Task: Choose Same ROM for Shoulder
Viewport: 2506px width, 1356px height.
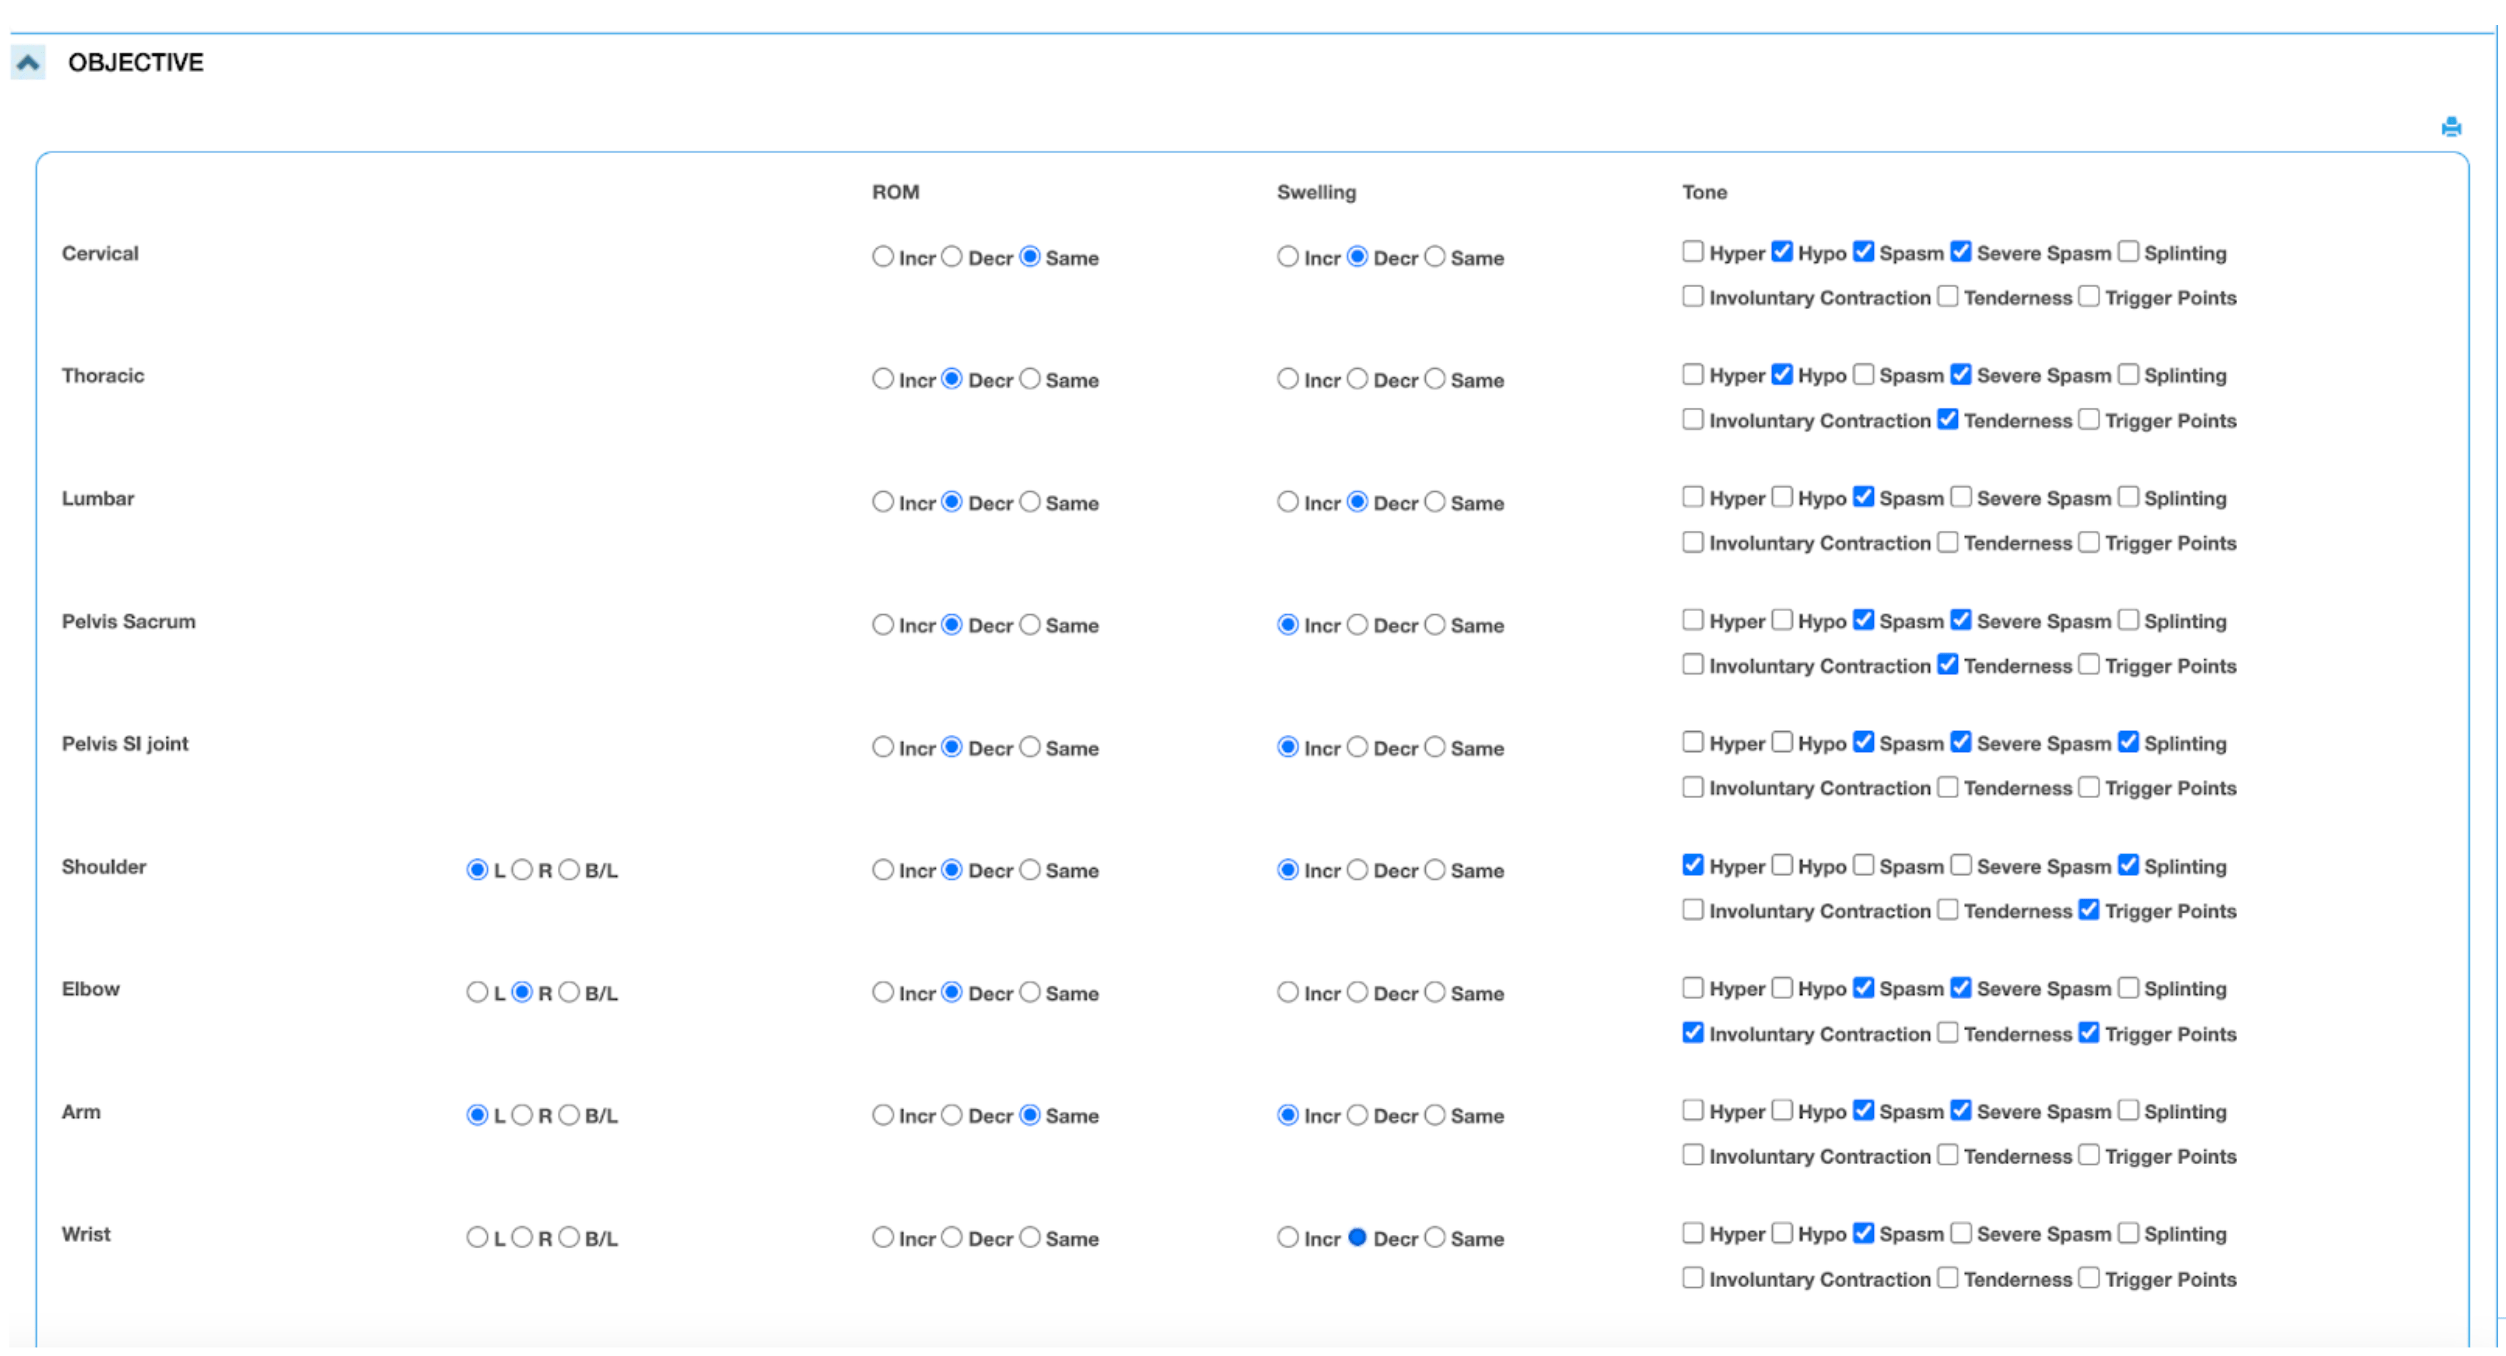Action: click(x=1030, y=870)
